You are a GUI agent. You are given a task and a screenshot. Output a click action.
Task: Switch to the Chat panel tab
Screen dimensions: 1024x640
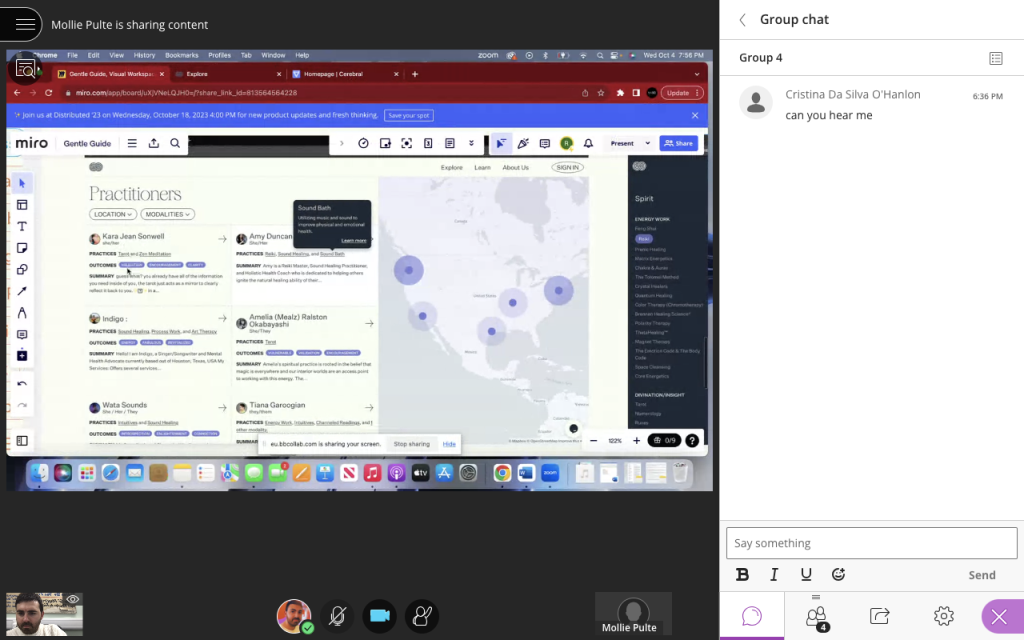(752, 616)
